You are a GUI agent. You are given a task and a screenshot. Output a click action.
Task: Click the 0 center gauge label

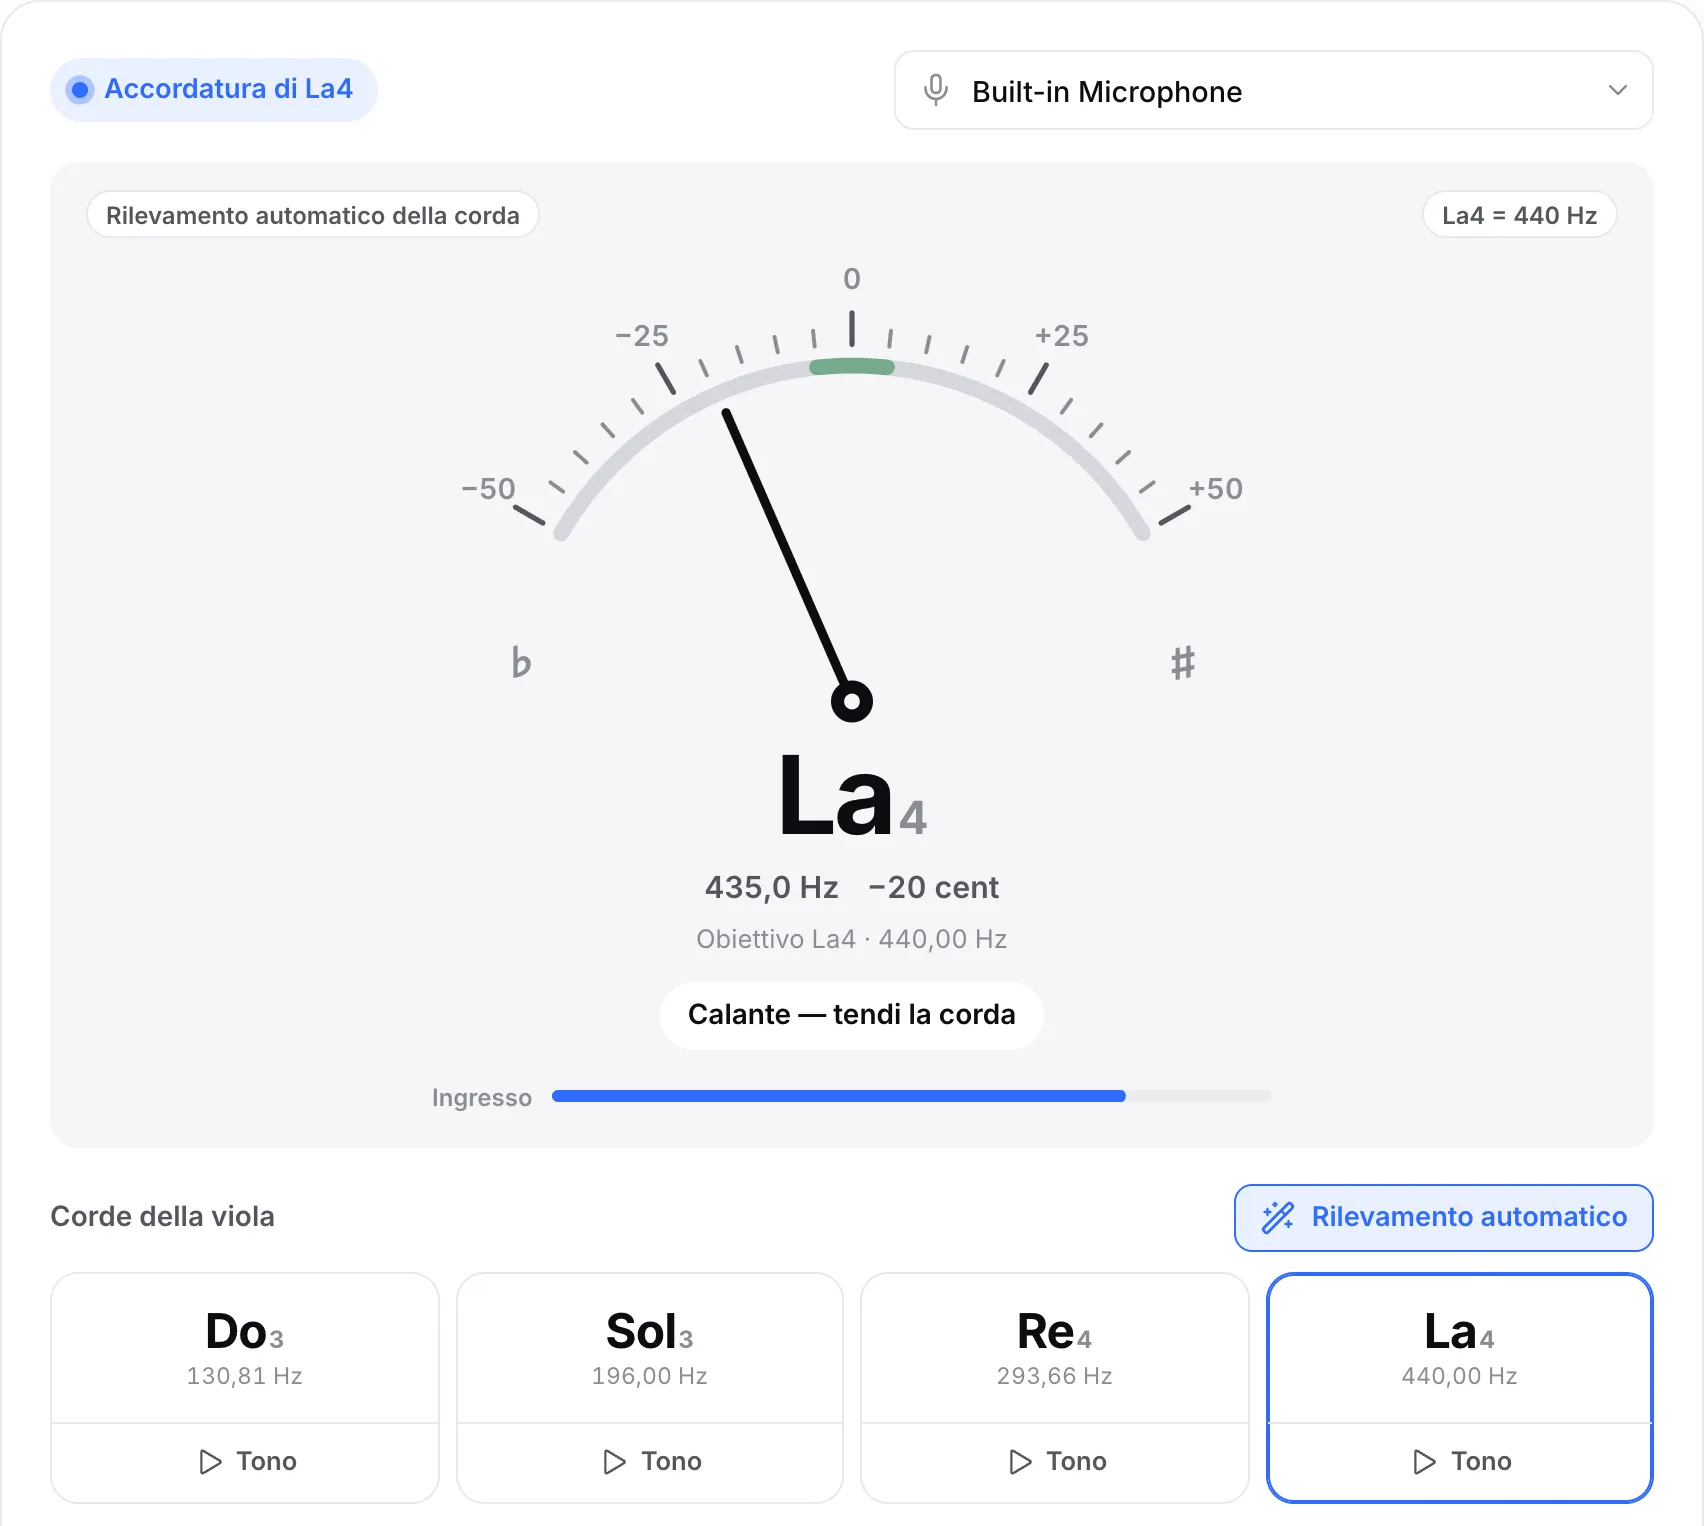coord(852,279)
